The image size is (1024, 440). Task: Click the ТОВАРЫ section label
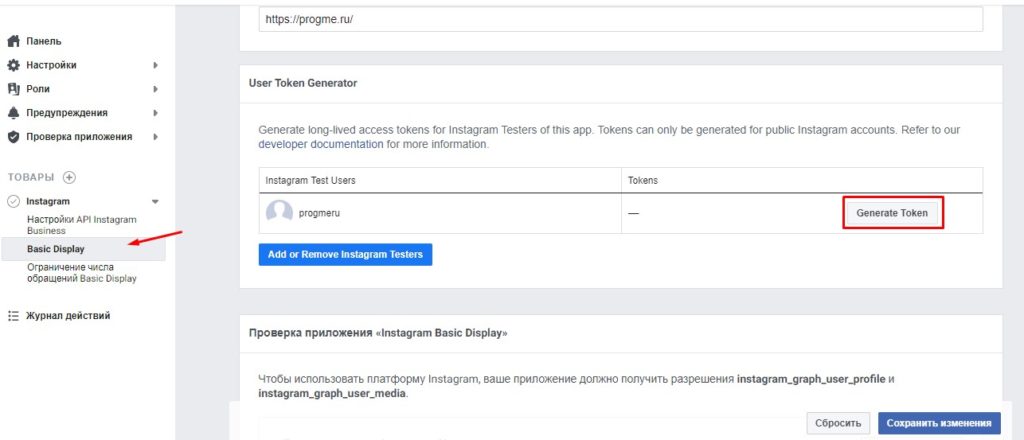click(31, 177)
